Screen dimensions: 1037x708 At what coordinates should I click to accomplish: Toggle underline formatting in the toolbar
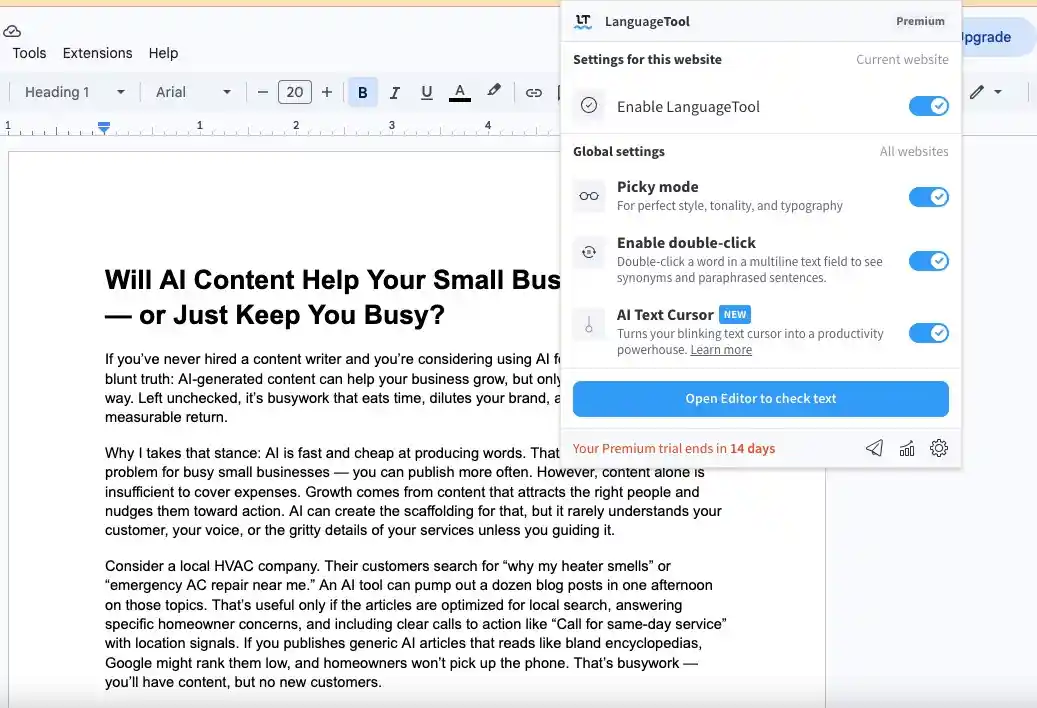coord(427,93)
